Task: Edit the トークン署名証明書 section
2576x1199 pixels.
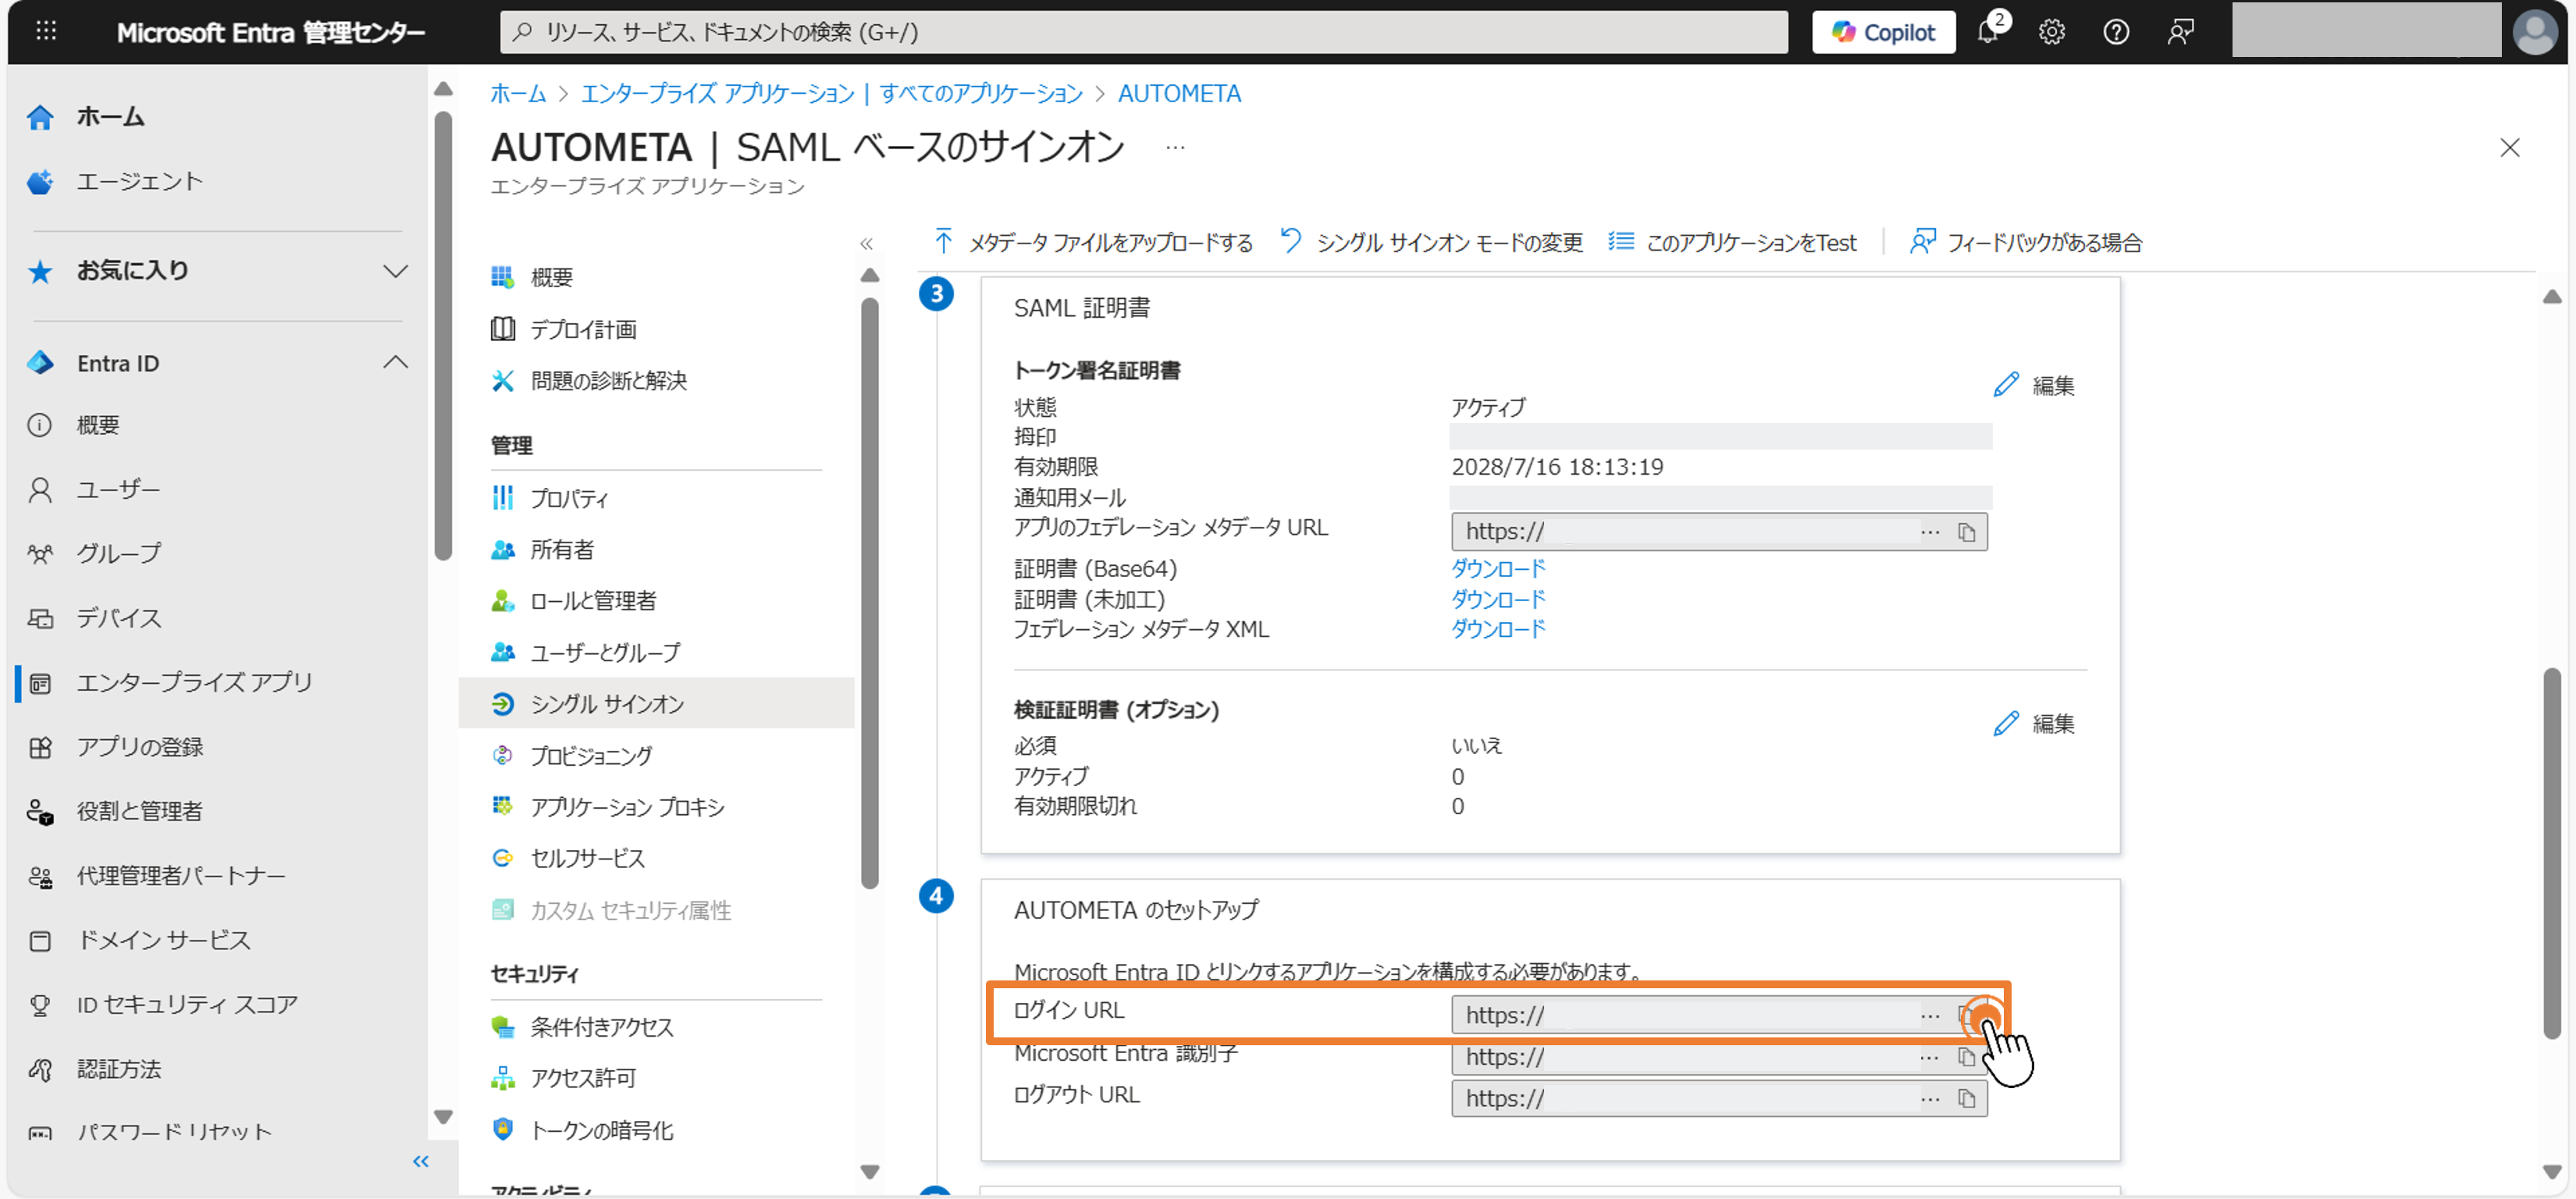Action: pyautogui.click(x=2034, y=385)
